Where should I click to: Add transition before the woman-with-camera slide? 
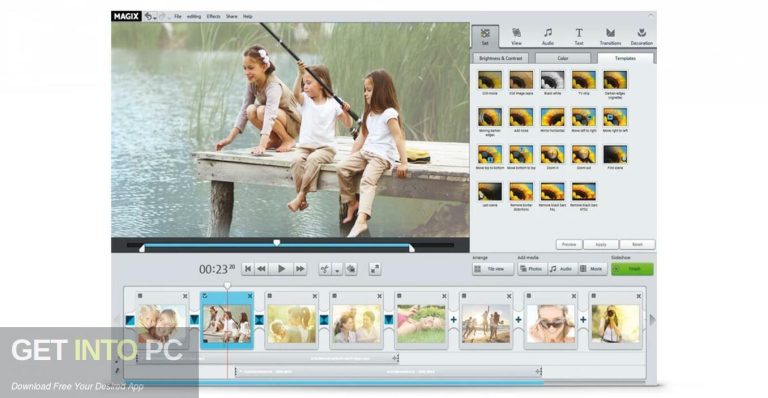[x=583, y=320]
